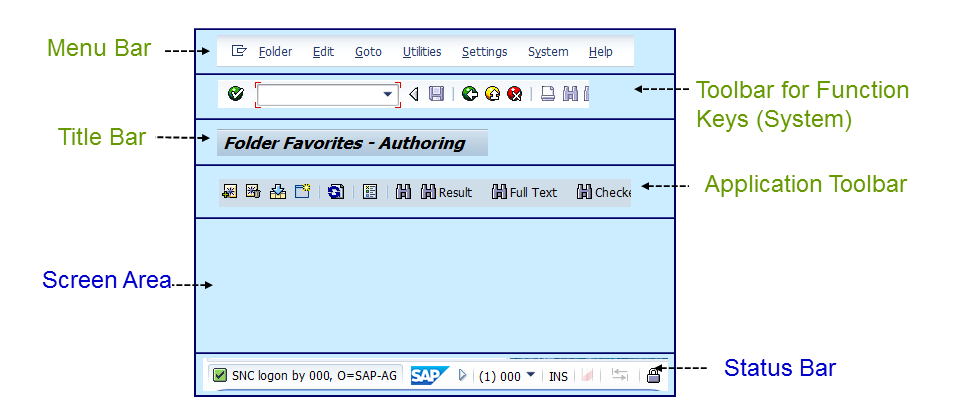The height and width of the screenshot is (415, 960).
Task: Click the Save floppy disk icon
Action: (x=436, y=94)
